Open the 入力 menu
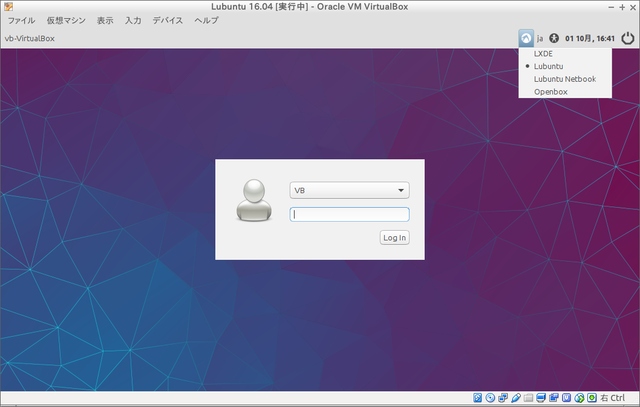Image resolution: width=640 pixels, height=407 pixels. point(133,20)
